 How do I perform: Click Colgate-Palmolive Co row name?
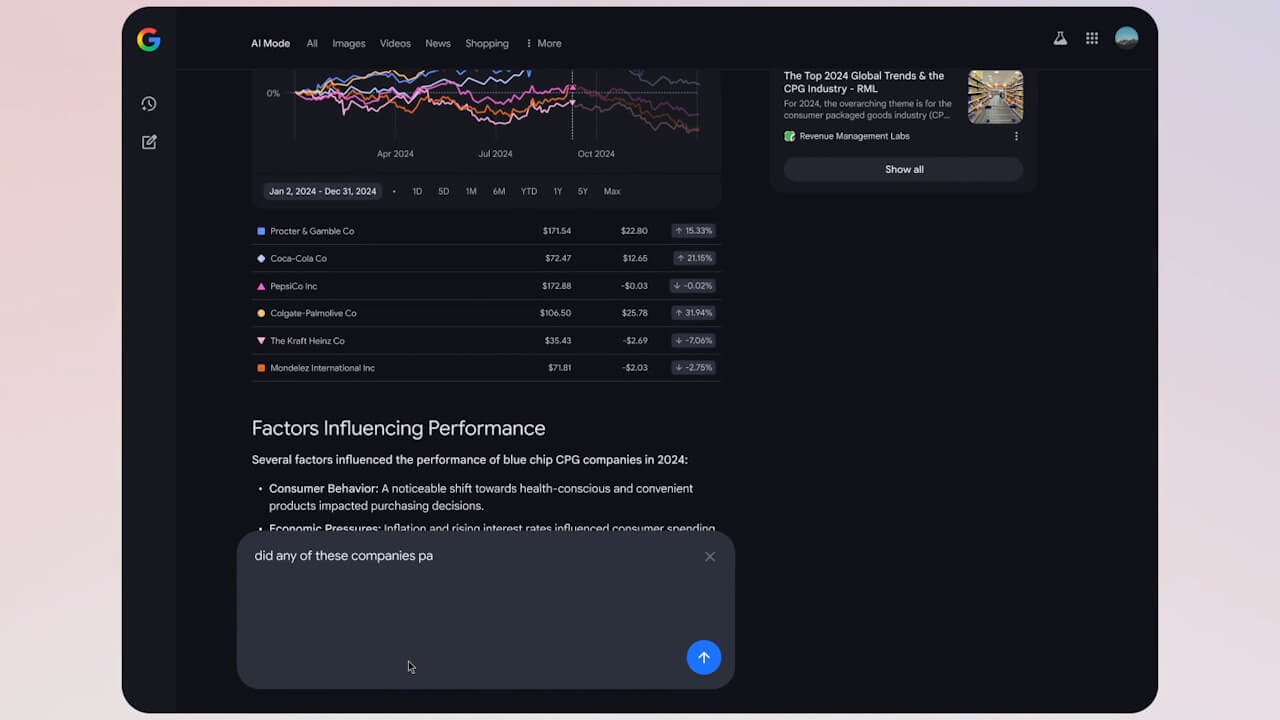click(313, 313)
